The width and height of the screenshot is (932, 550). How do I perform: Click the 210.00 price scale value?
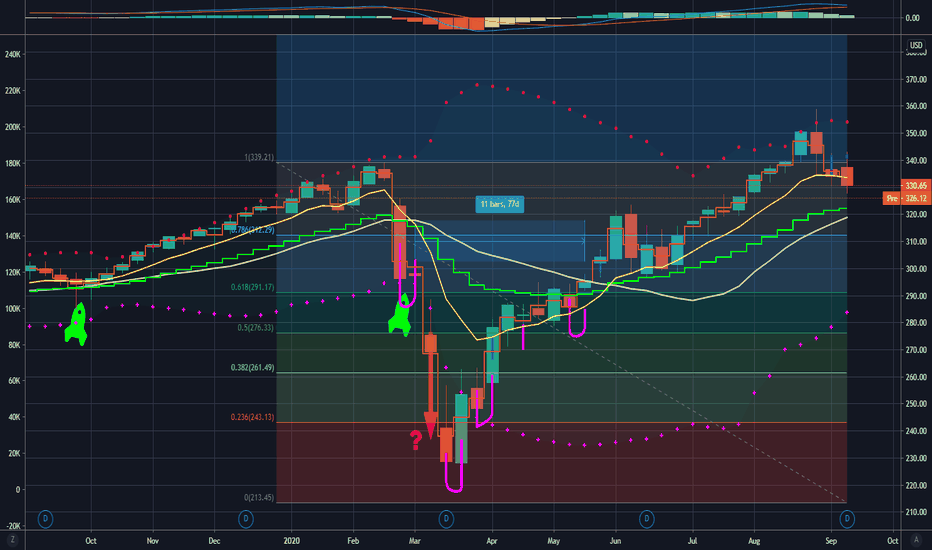(x=916, y=512)
